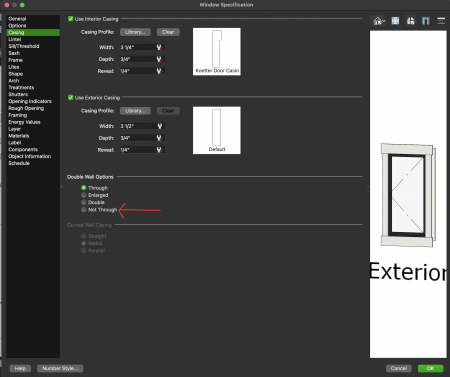Select the Radial curved wall casing option
This screenshot has width=450, height=377.
[84, 243]
